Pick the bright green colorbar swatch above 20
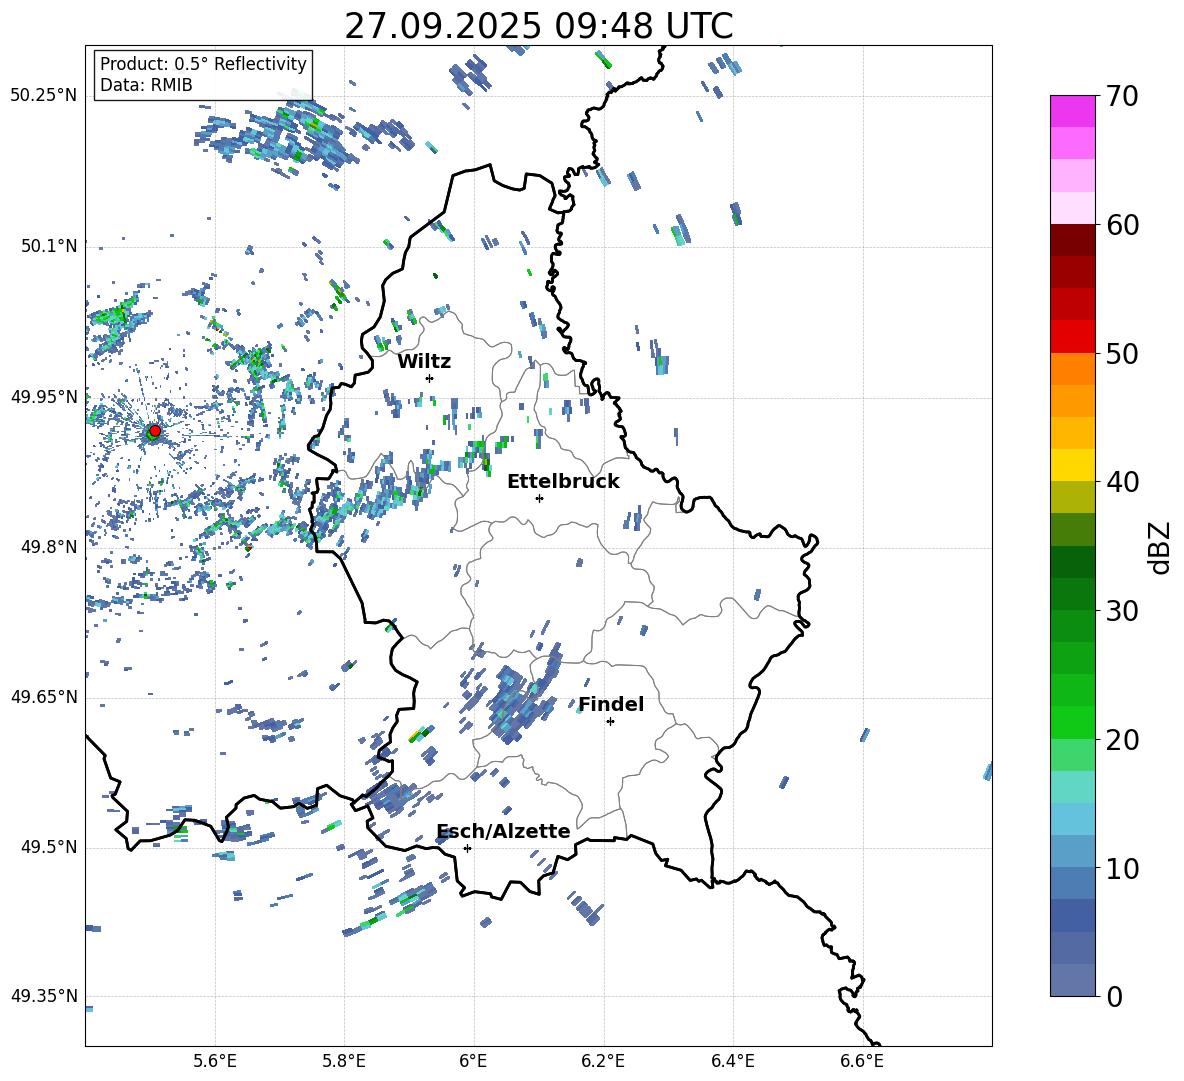The width and height of the screenshot is (1184, 1081). (1073, 722)
